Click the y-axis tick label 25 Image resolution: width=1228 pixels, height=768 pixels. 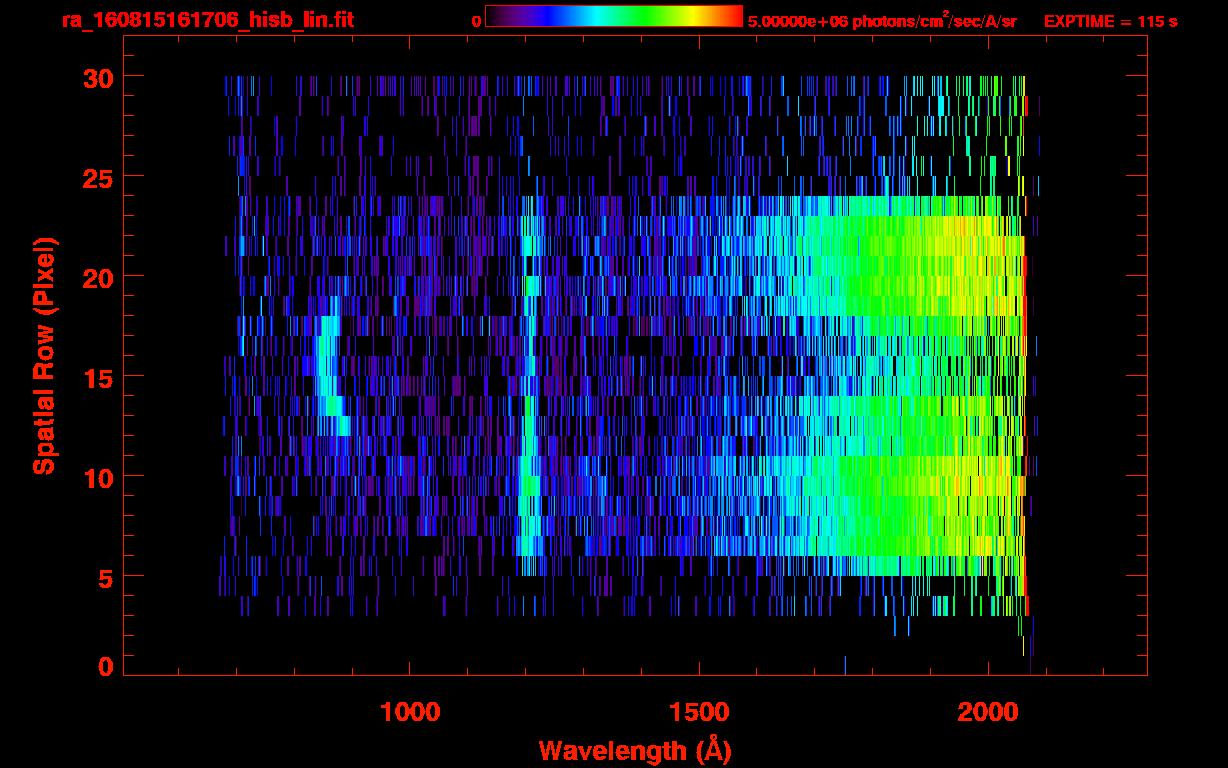[96, 177]
